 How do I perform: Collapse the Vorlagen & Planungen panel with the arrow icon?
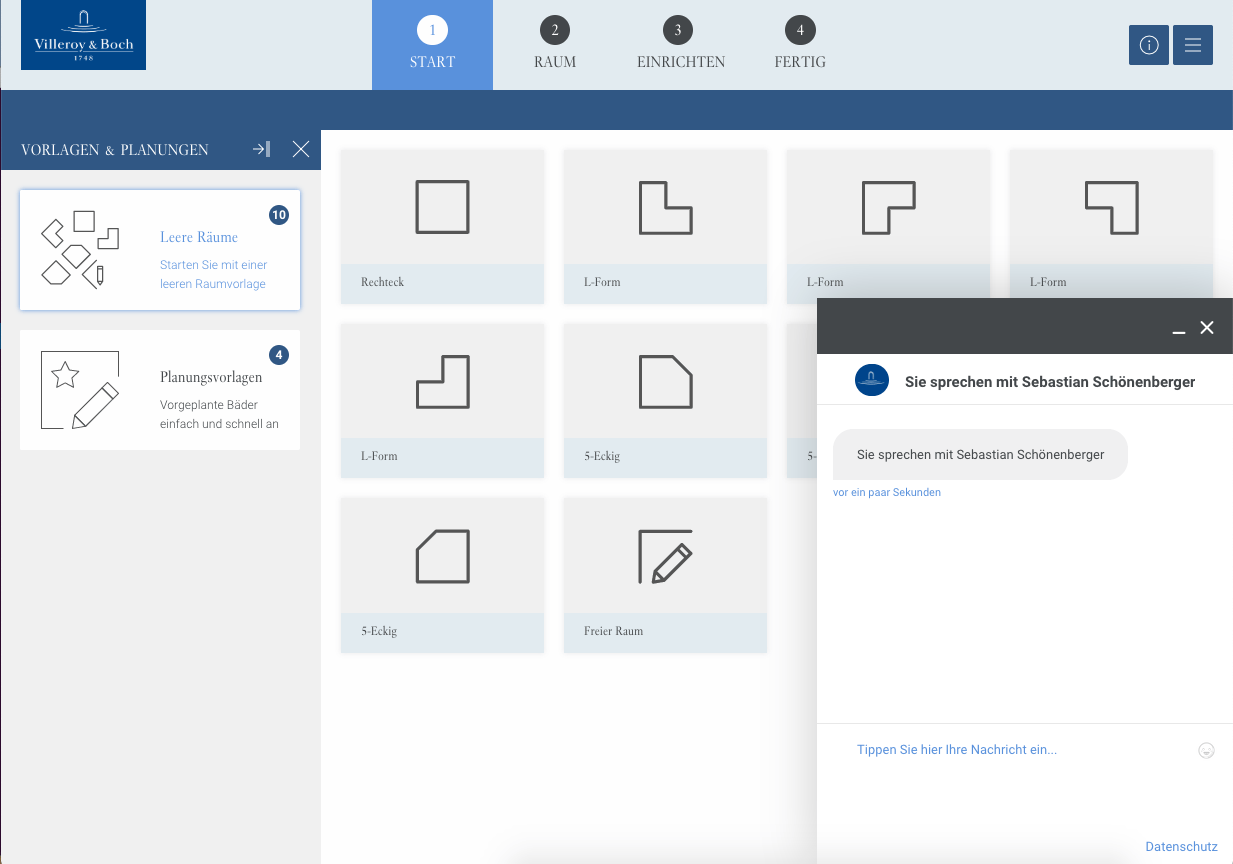[261, 149]
